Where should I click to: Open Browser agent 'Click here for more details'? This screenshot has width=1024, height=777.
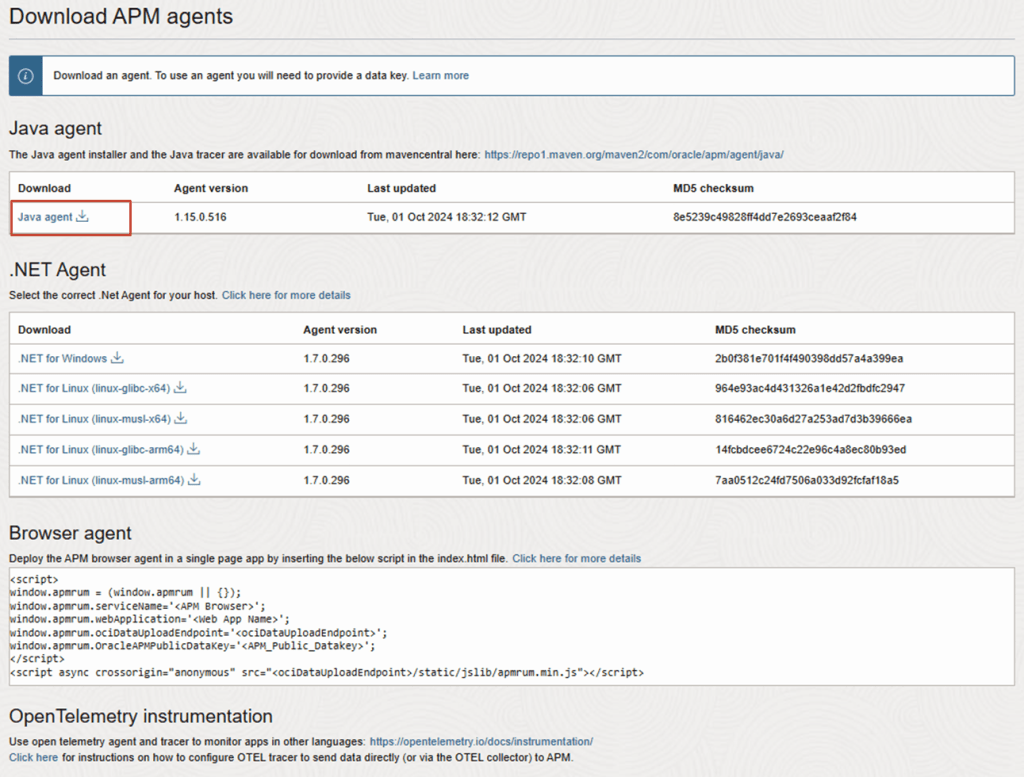click(576, 558)
